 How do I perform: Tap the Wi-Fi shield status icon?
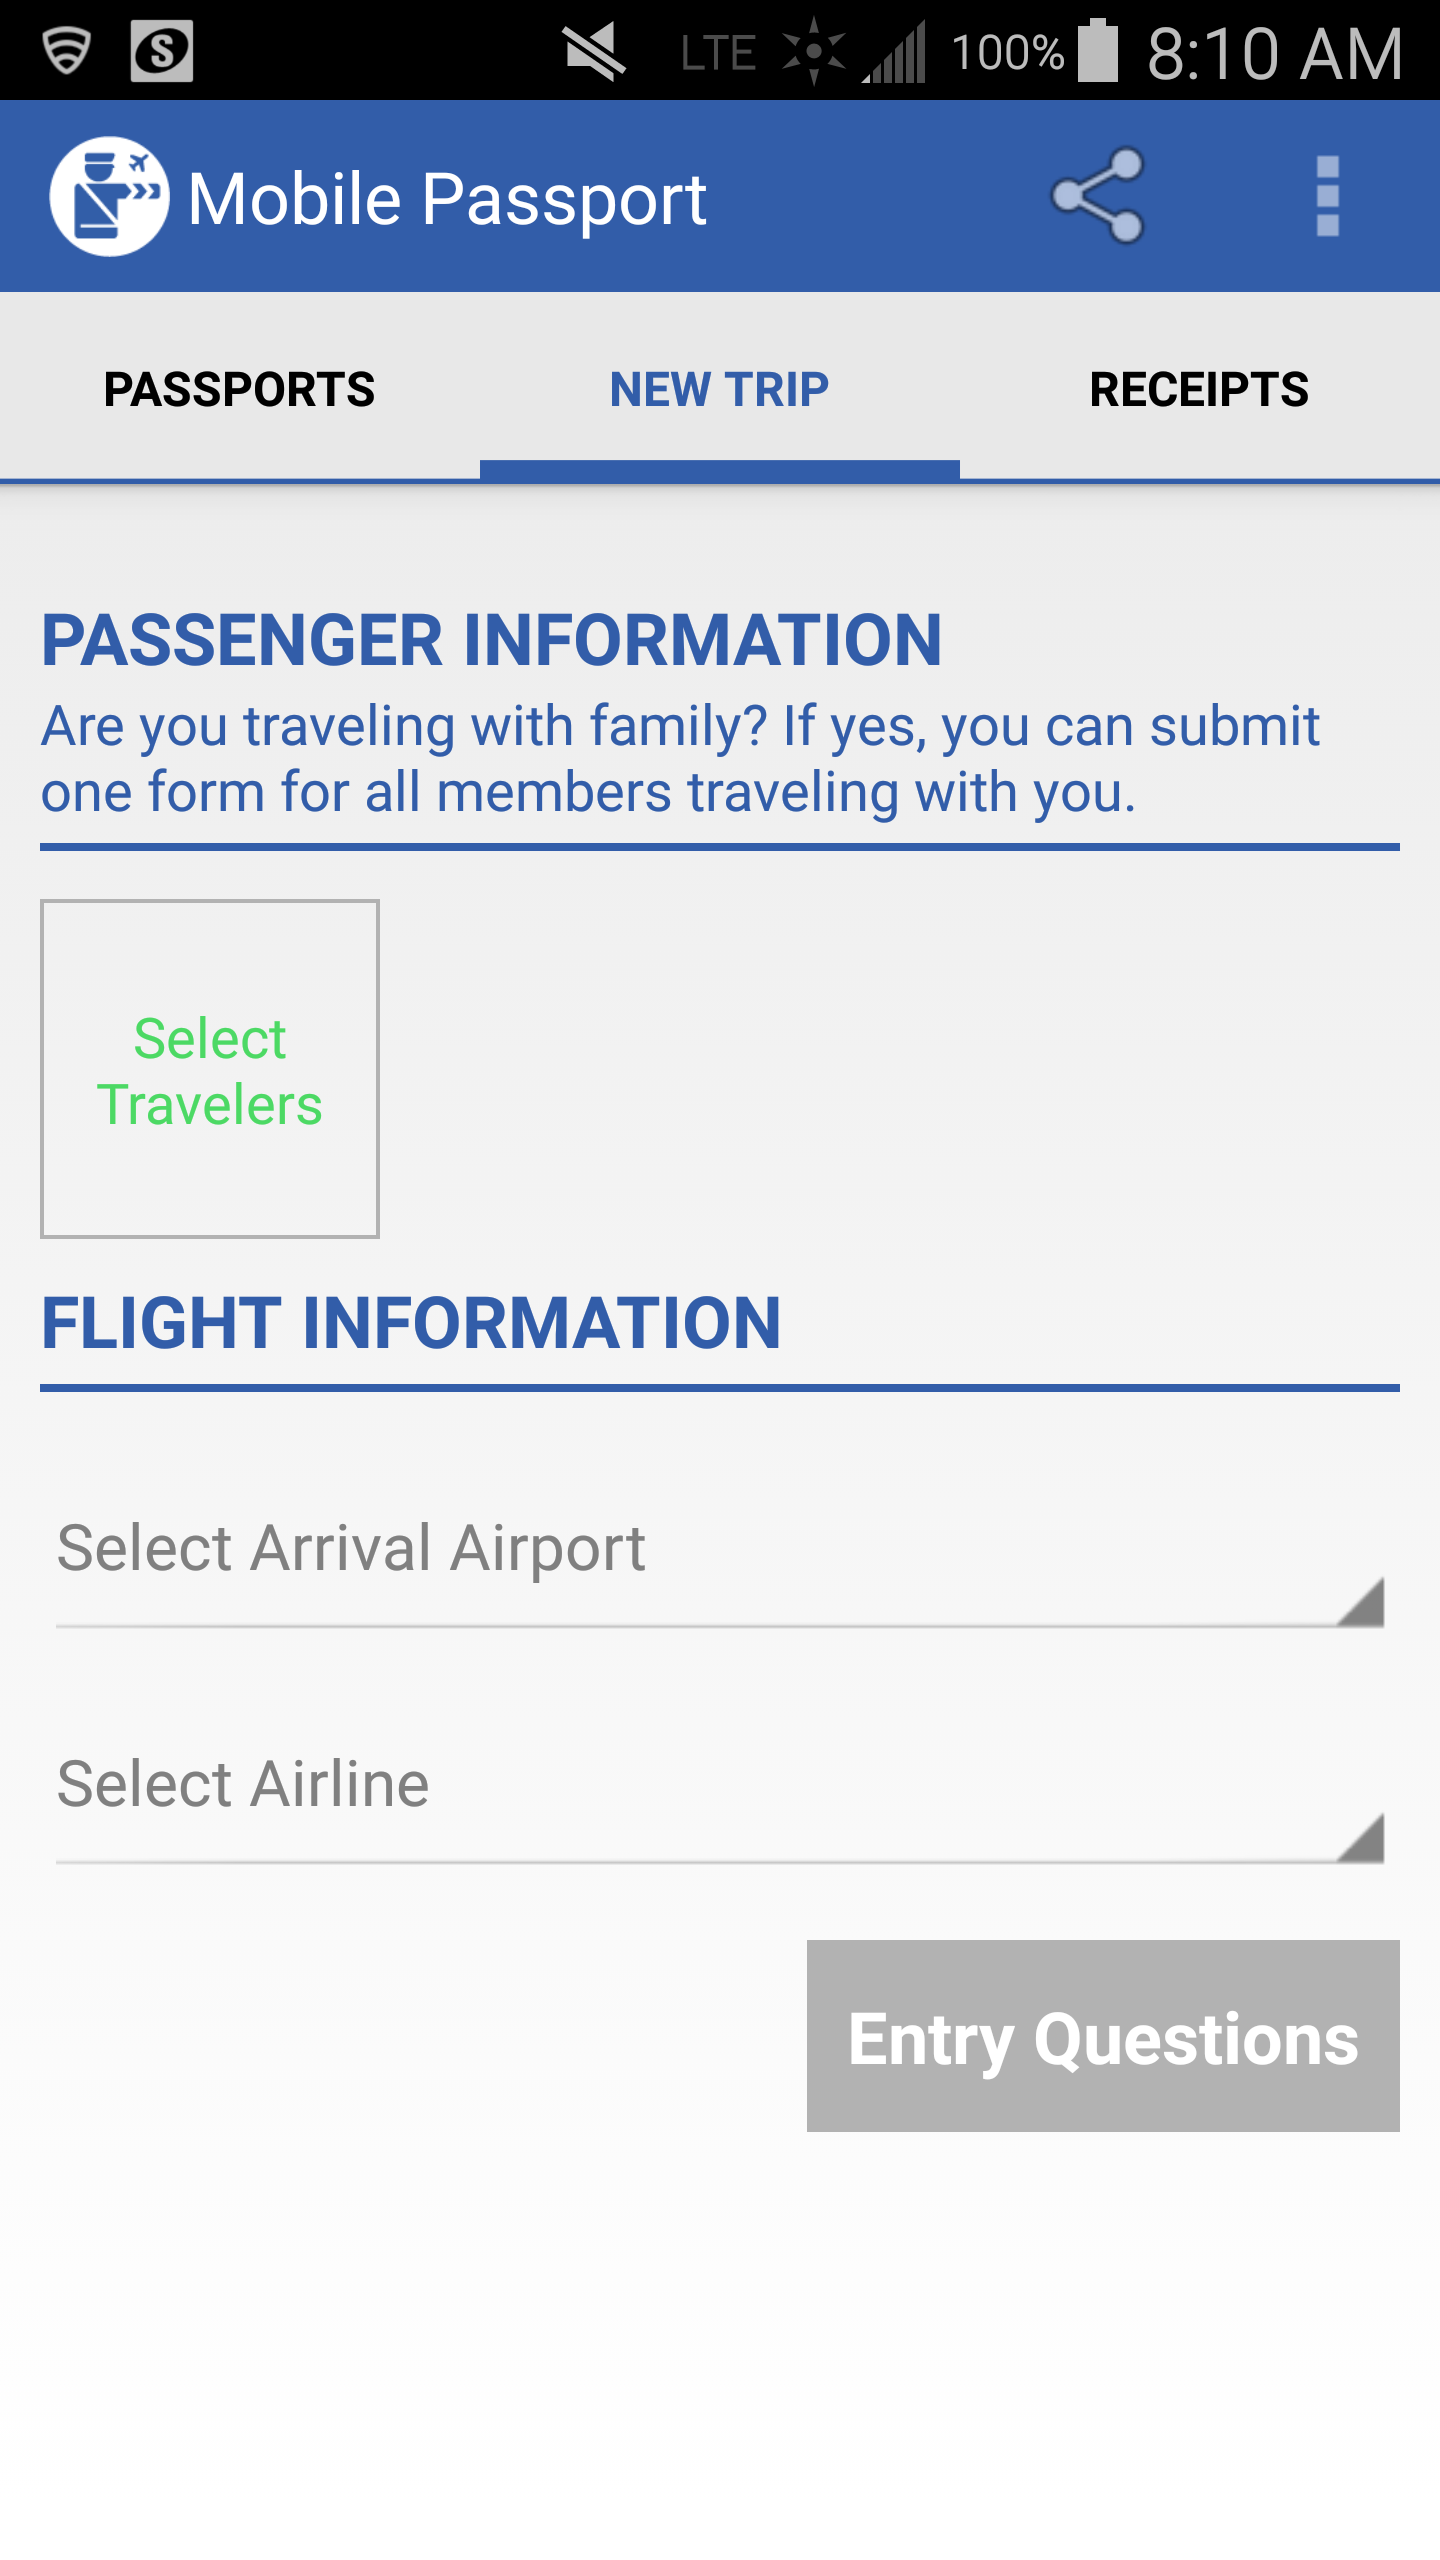tap(67, 50)
